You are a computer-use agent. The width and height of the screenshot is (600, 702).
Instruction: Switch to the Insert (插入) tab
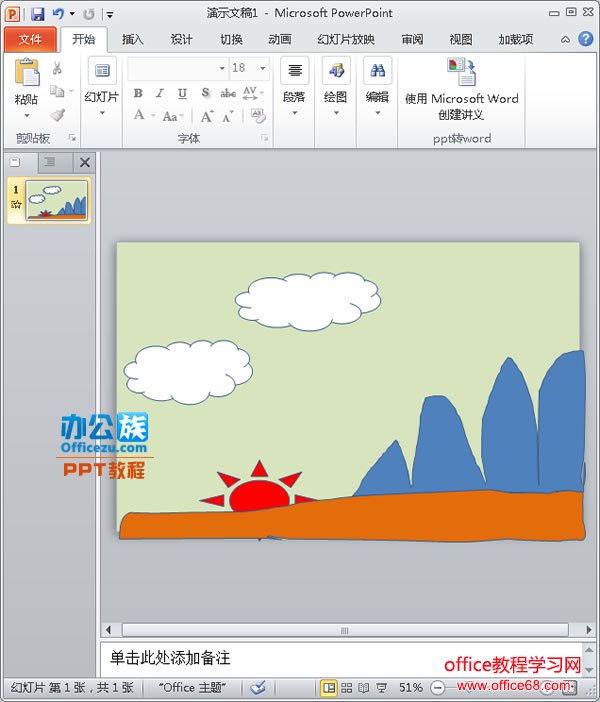tap(133, 40)
